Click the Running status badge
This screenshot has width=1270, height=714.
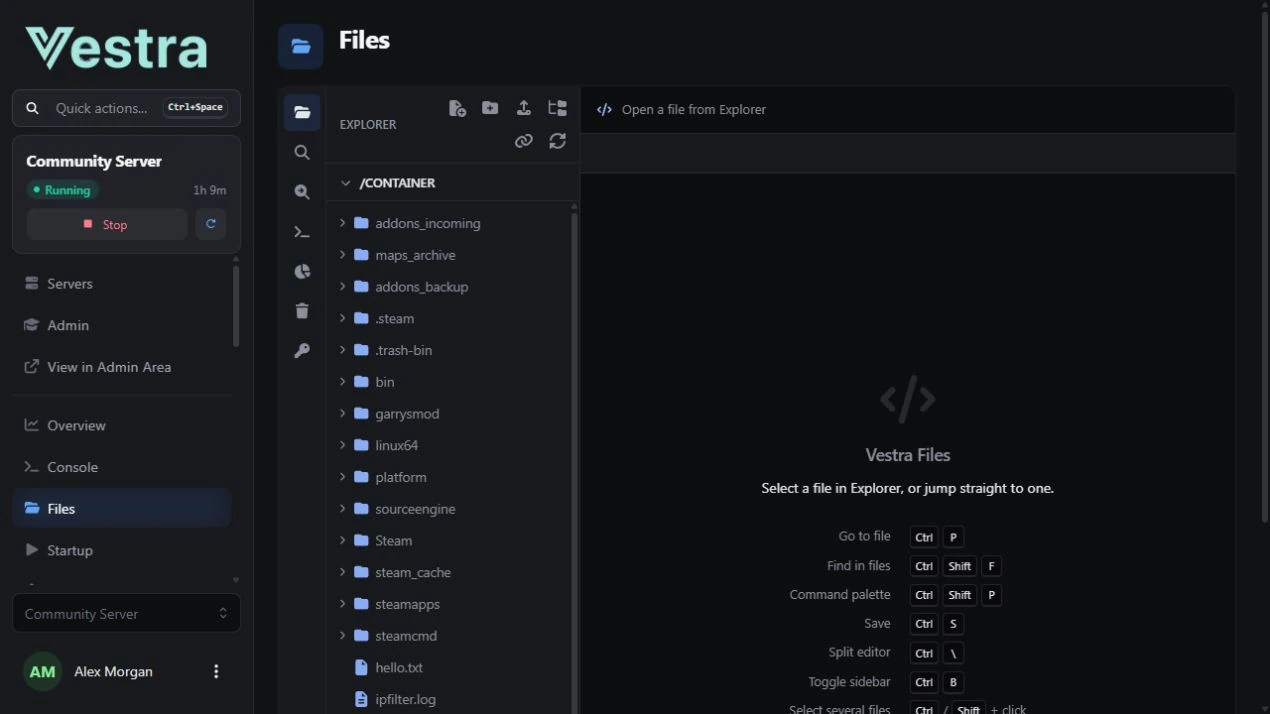tap(62, 190)
